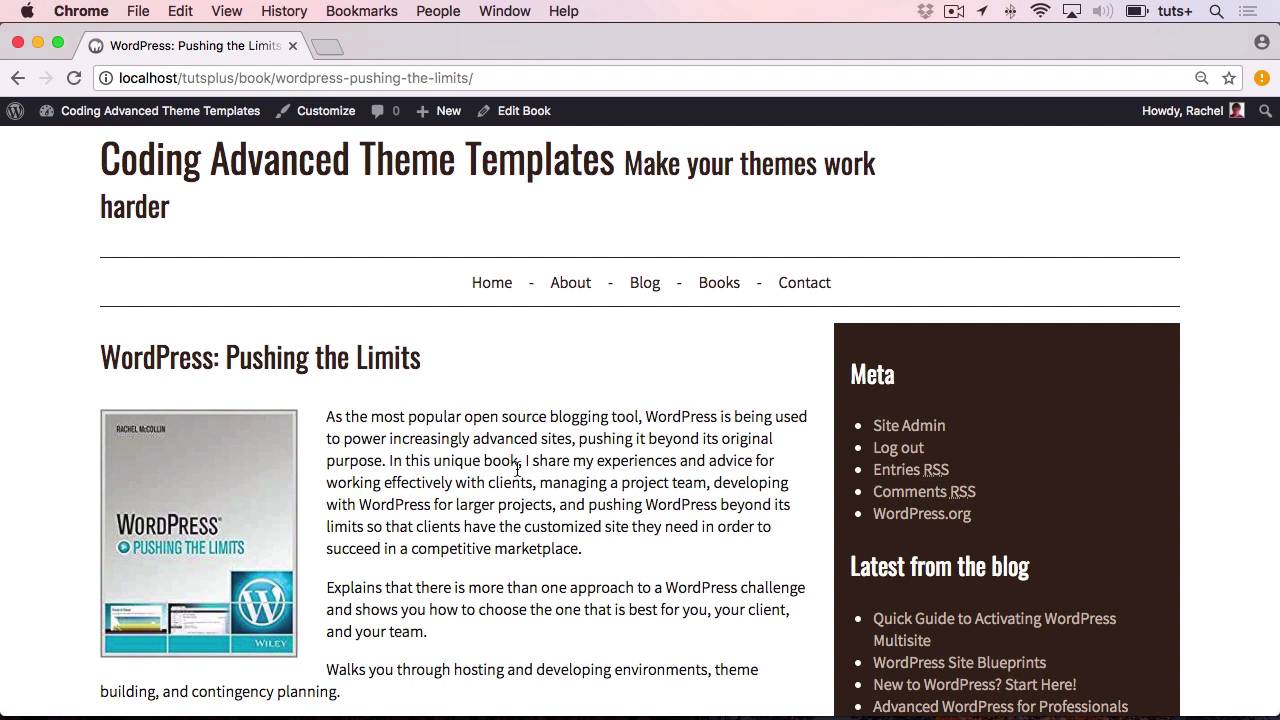Click the zoom magnifier icon in address bar
This screenshot has height=720, width=1280.
[x=1202, y=78]
